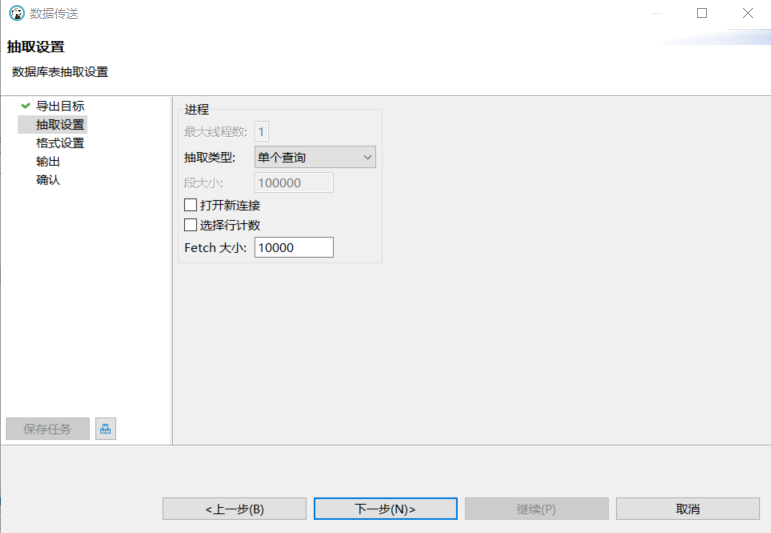The width and height of the screenshot is (771, 533).
Task: Tick the 选择行计数 checkbox
Action: pyautogui.click(x=191, y=225)
